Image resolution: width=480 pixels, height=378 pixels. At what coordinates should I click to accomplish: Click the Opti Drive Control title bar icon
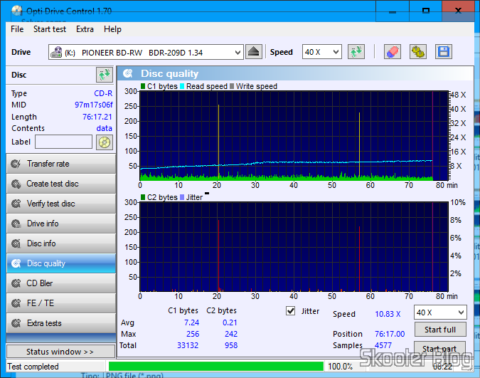17,11
